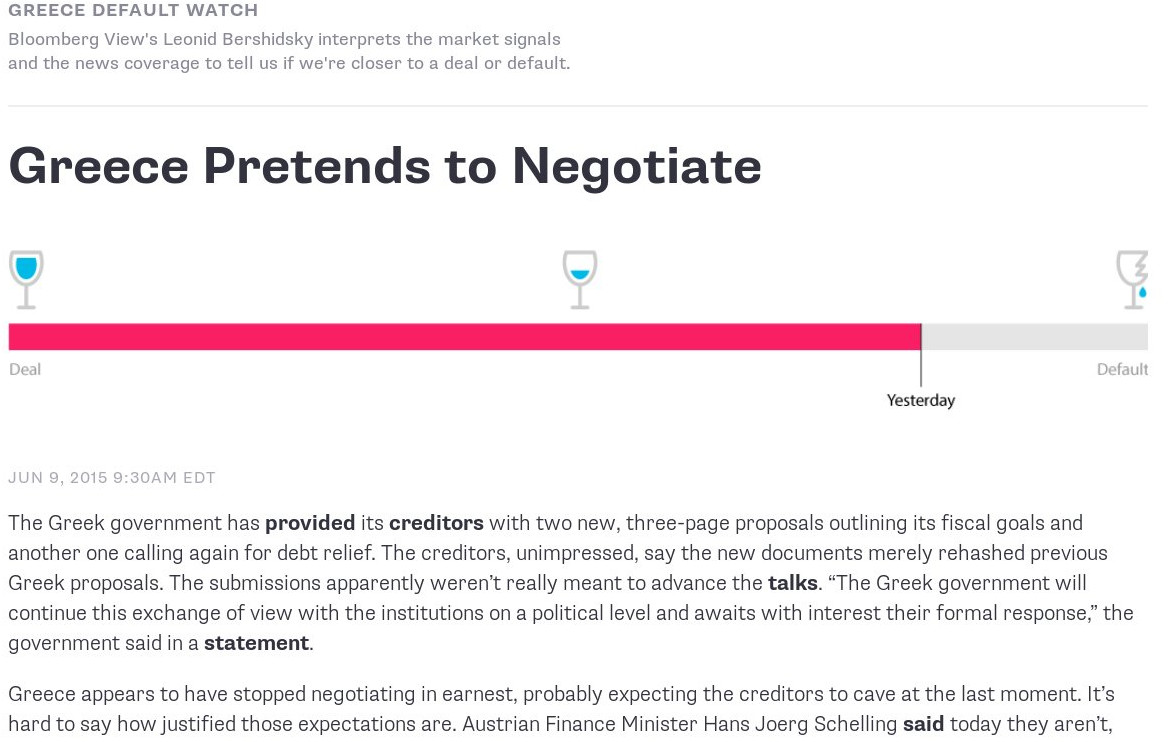Click the Default label under the bar

tap(1122, 370)
